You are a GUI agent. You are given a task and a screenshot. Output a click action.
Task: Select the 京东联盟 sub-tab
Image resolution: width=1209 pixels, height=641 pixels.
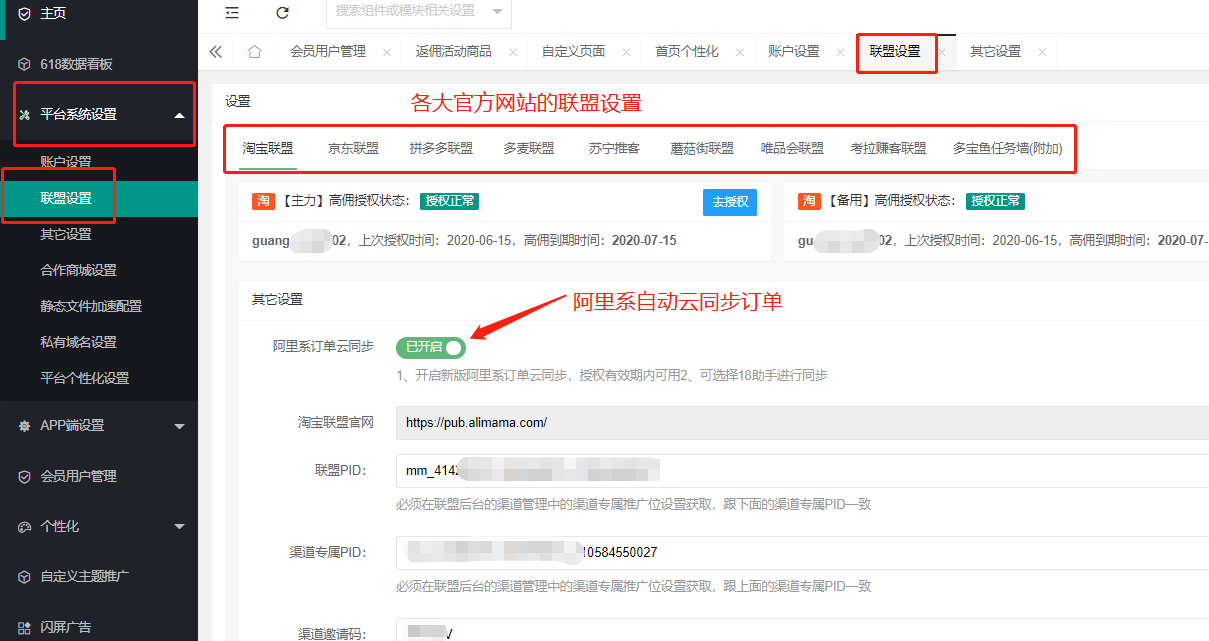pos(353,149)
